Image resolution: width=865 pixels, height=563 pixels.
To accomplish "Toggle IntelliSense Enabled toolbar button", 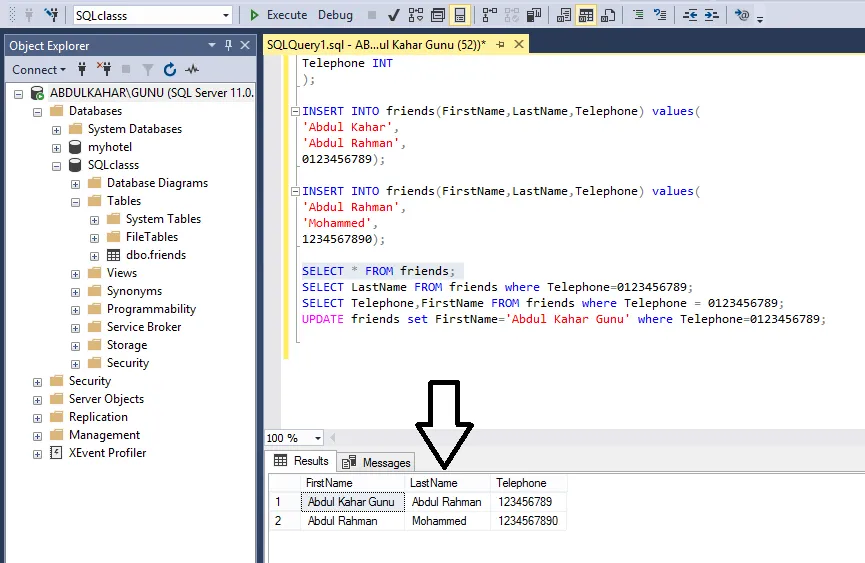I will pyautogui.click(x=460, y=15).
